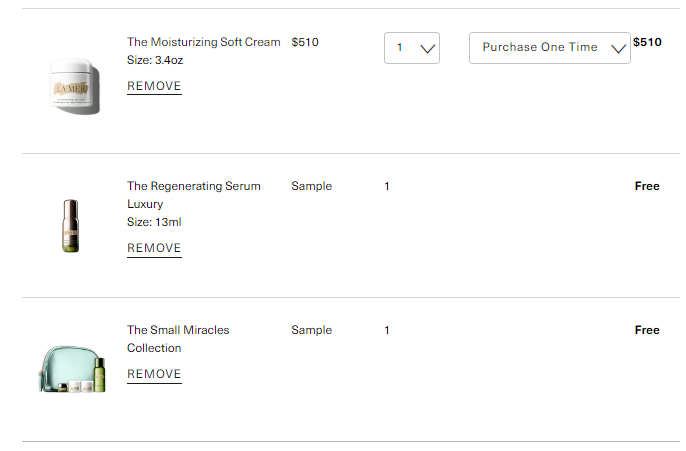Screen dimensions: 686x451
Task: Open The Regenerating Serum Luxury product name
Action: point(193,195)
